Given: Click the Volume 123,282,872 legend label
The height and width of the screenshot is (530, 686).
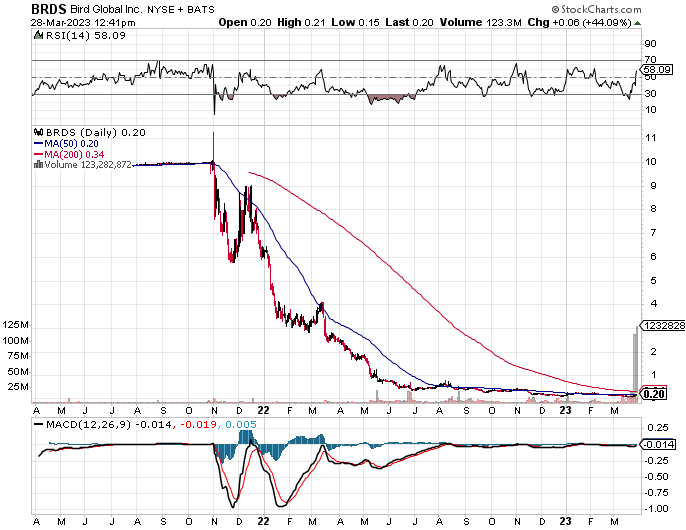Looking at the screenshot, I should (88, 165).
